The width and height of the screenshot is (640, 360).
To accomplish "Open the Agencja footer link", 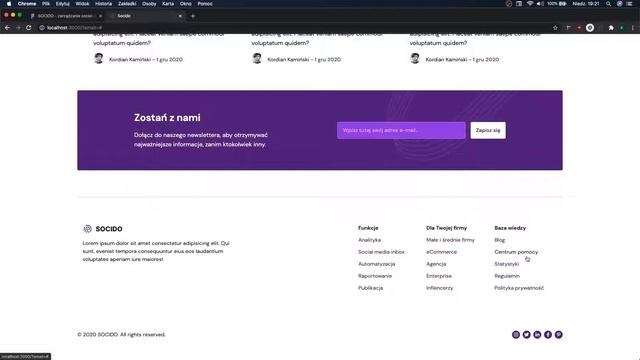I will (x=436, y=264).
